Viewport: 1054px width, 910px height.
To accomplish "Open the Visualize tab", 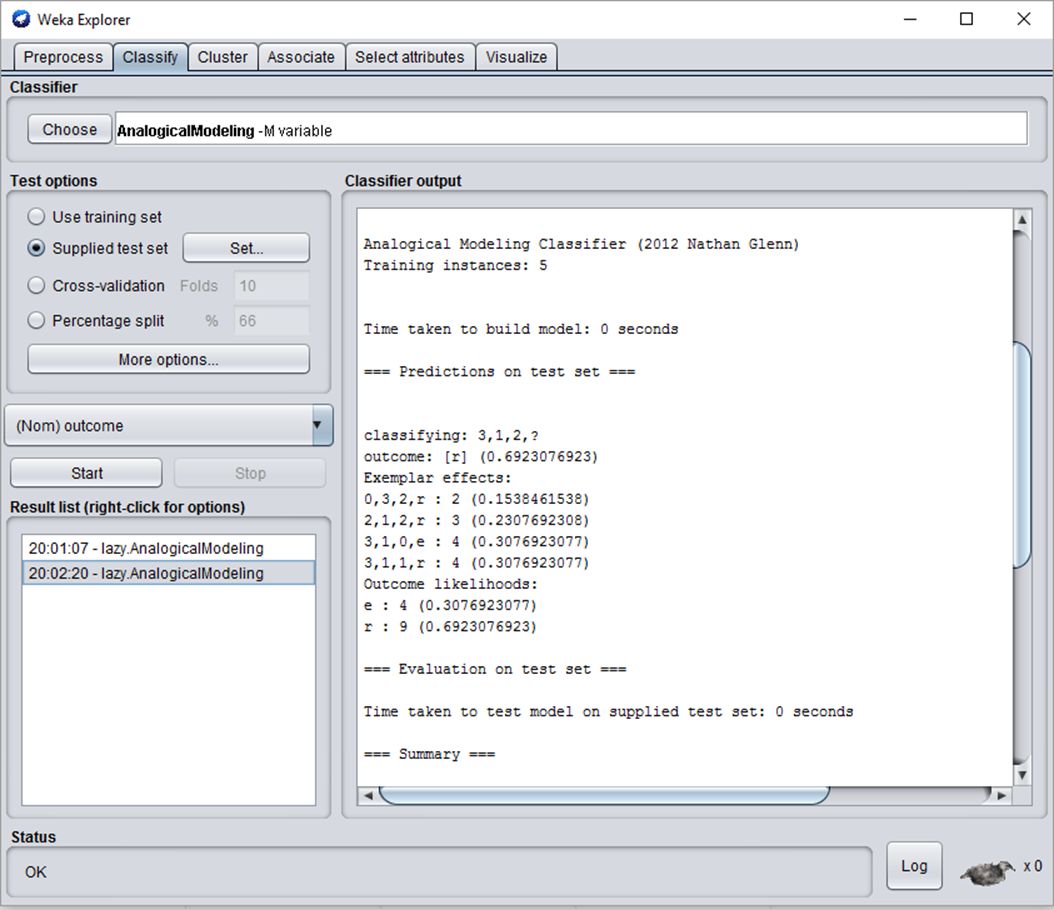I will [x=516, y=57].
